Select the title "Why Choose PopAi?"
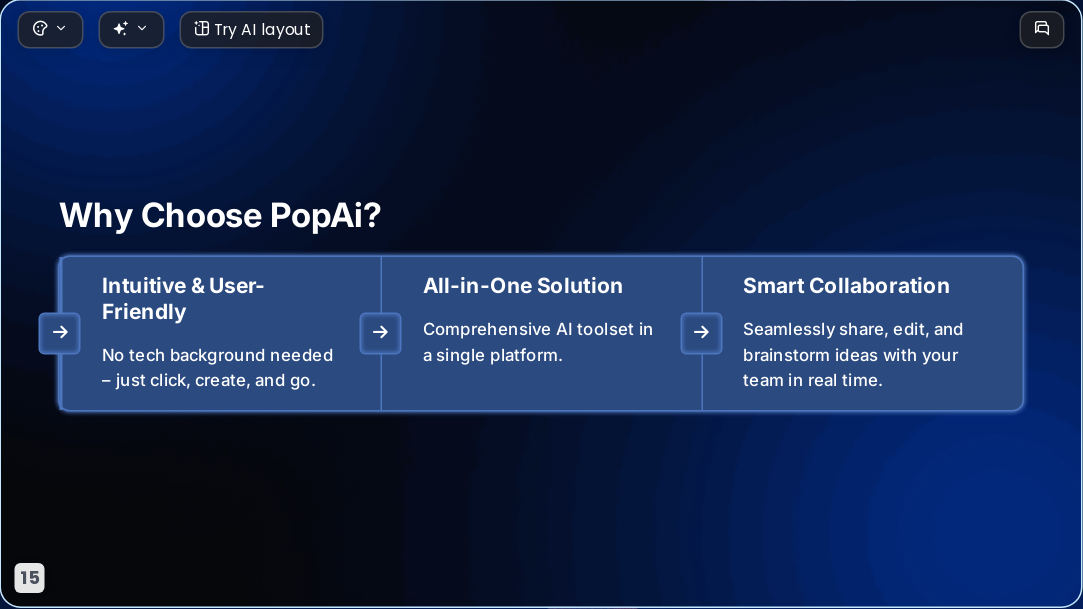1083x609 pixels. coord(220,215)
